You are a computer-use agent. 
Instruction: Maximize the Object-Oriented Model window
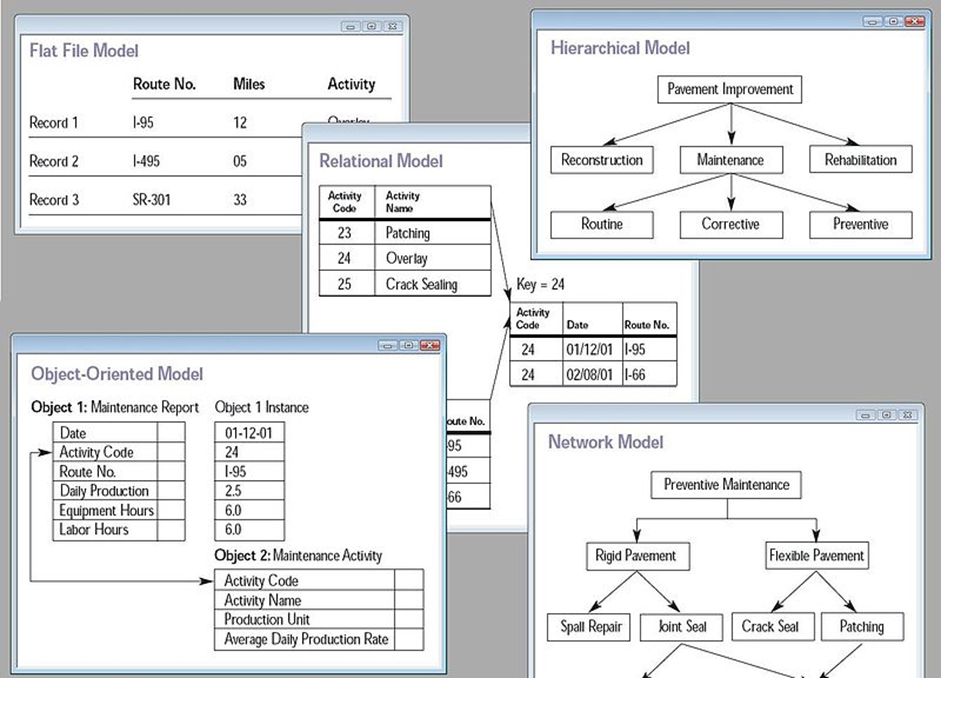(409, 345)
